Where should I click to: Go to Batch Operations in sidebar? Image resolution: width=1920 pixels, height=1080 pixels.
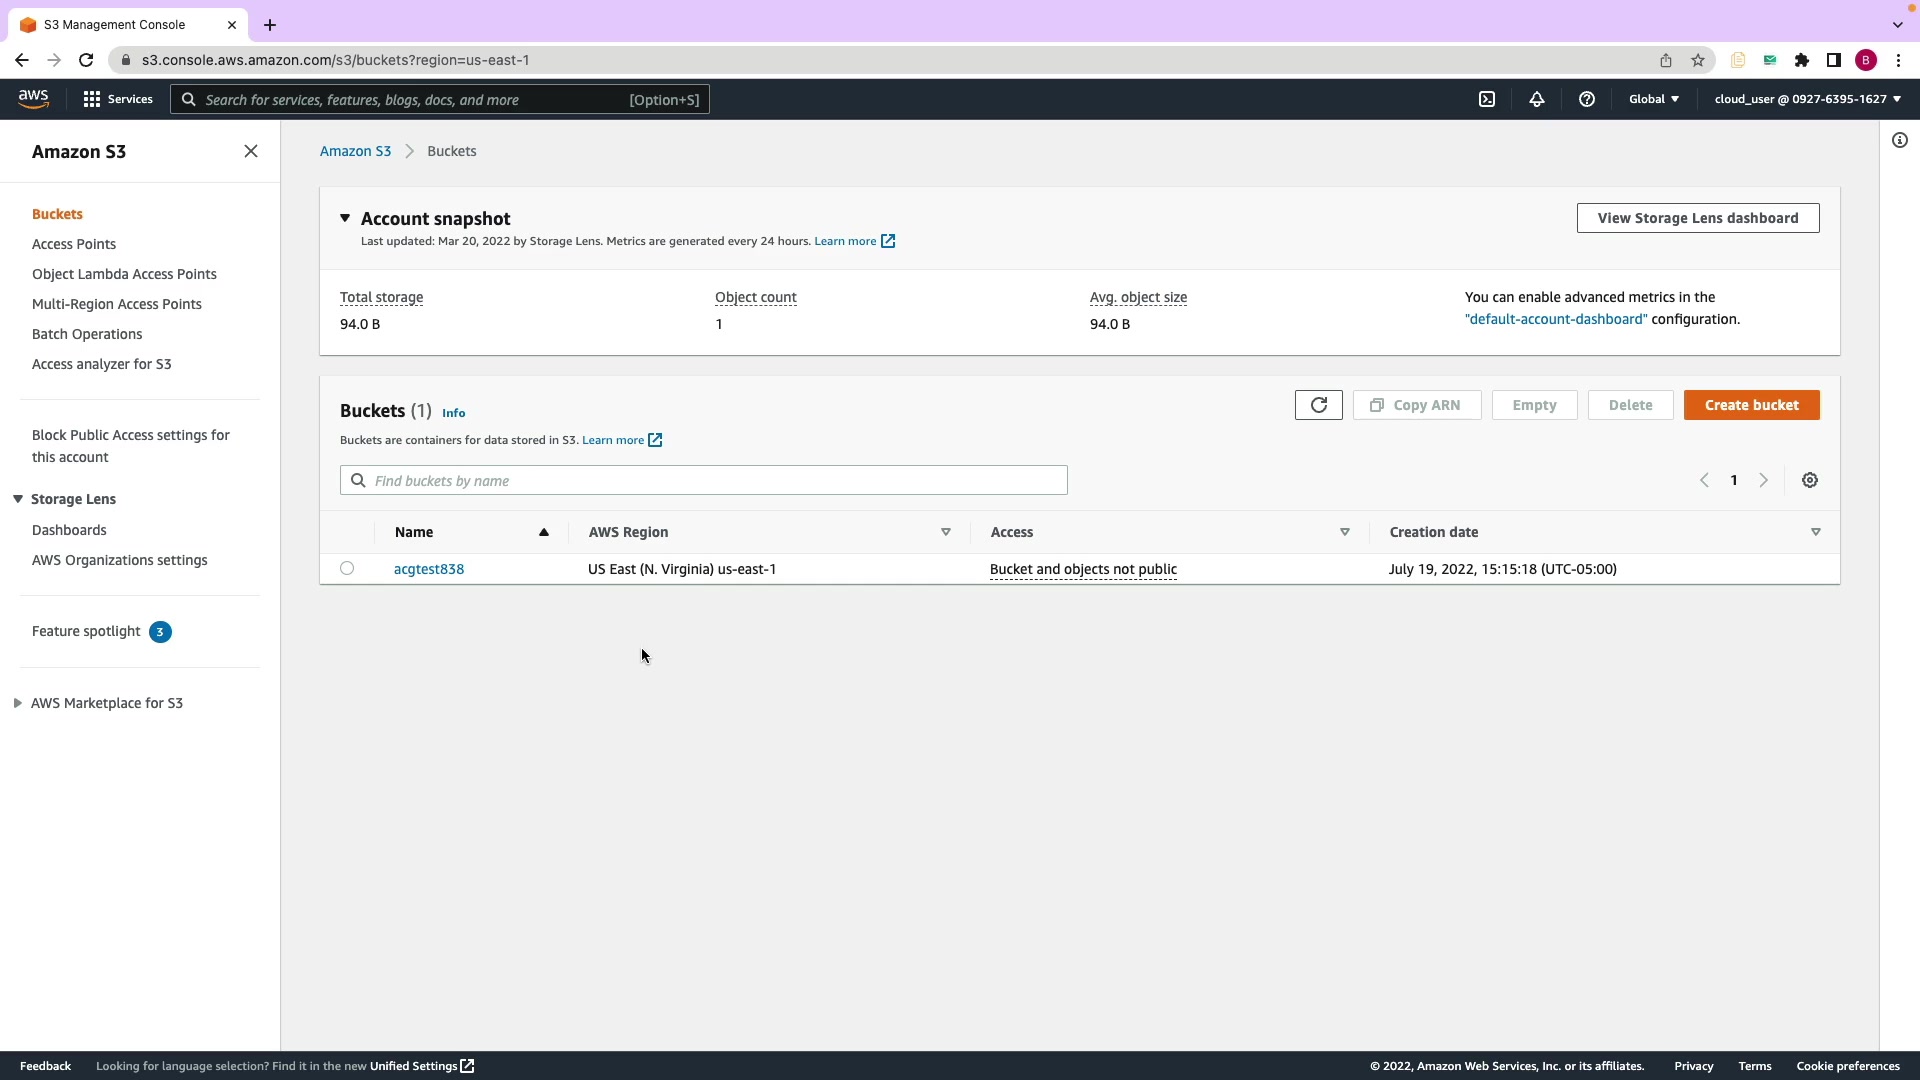click(87, 334)
